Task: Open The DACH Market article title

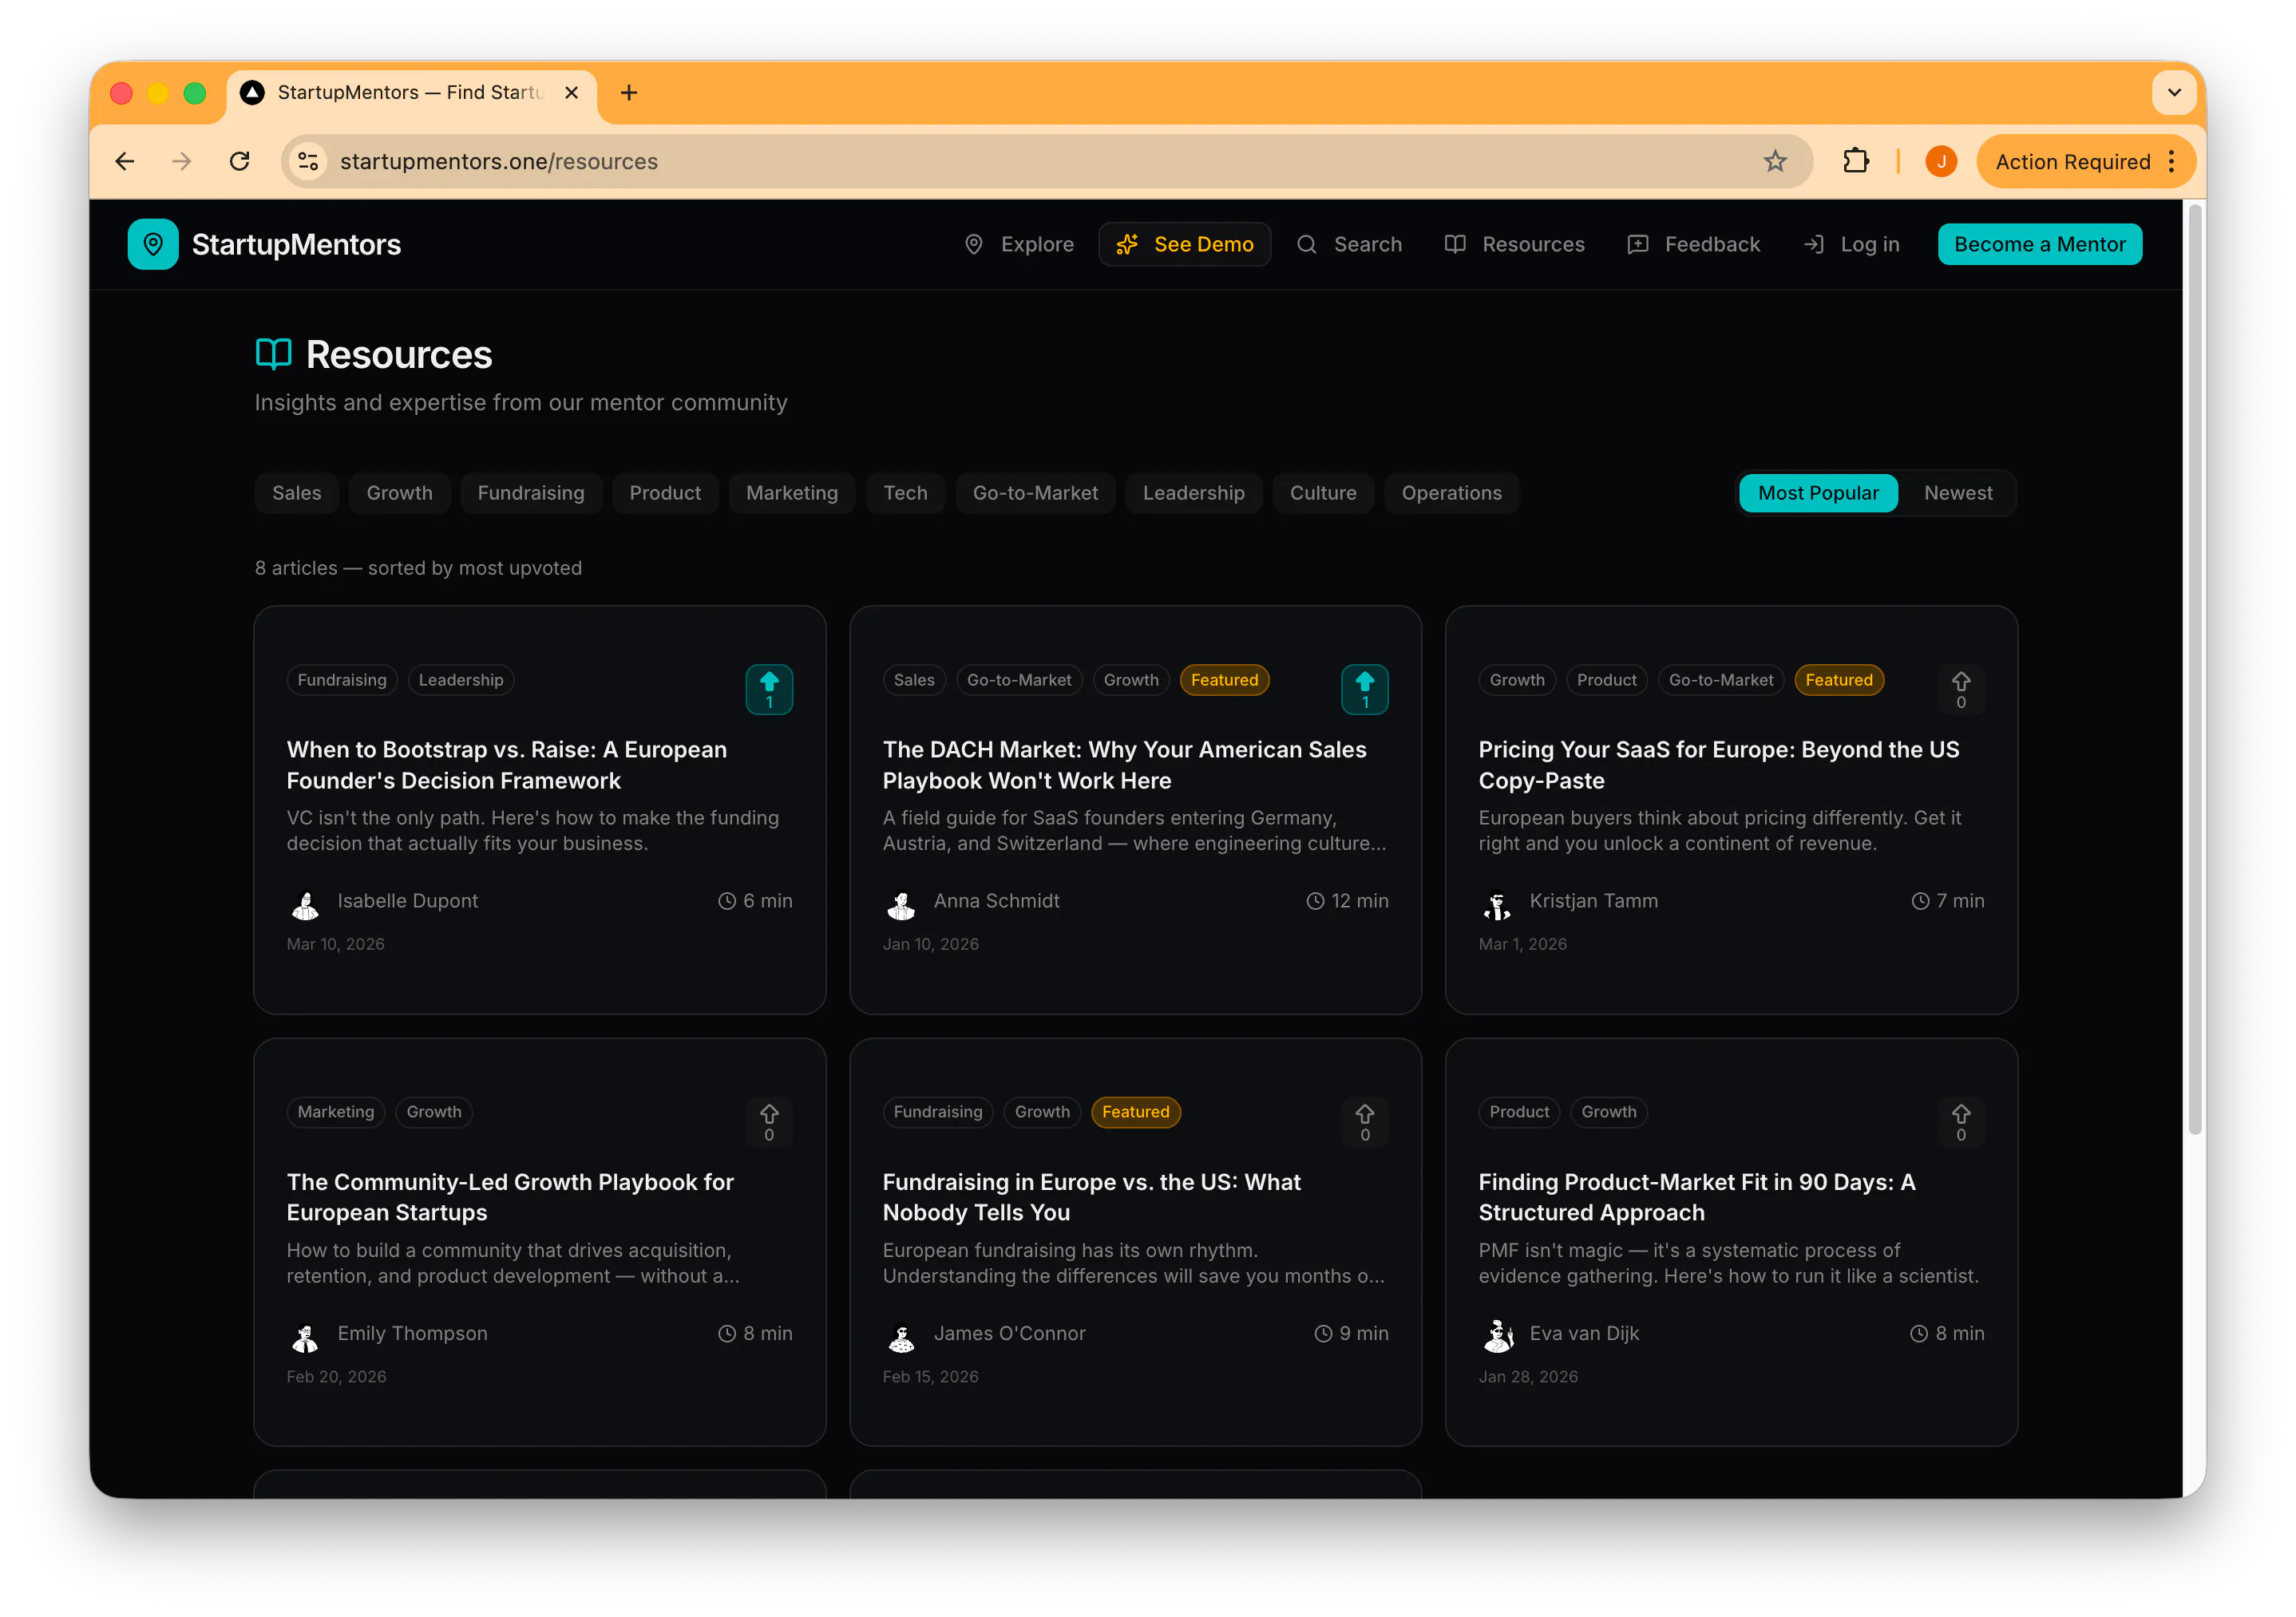Action: point(1125,765)
